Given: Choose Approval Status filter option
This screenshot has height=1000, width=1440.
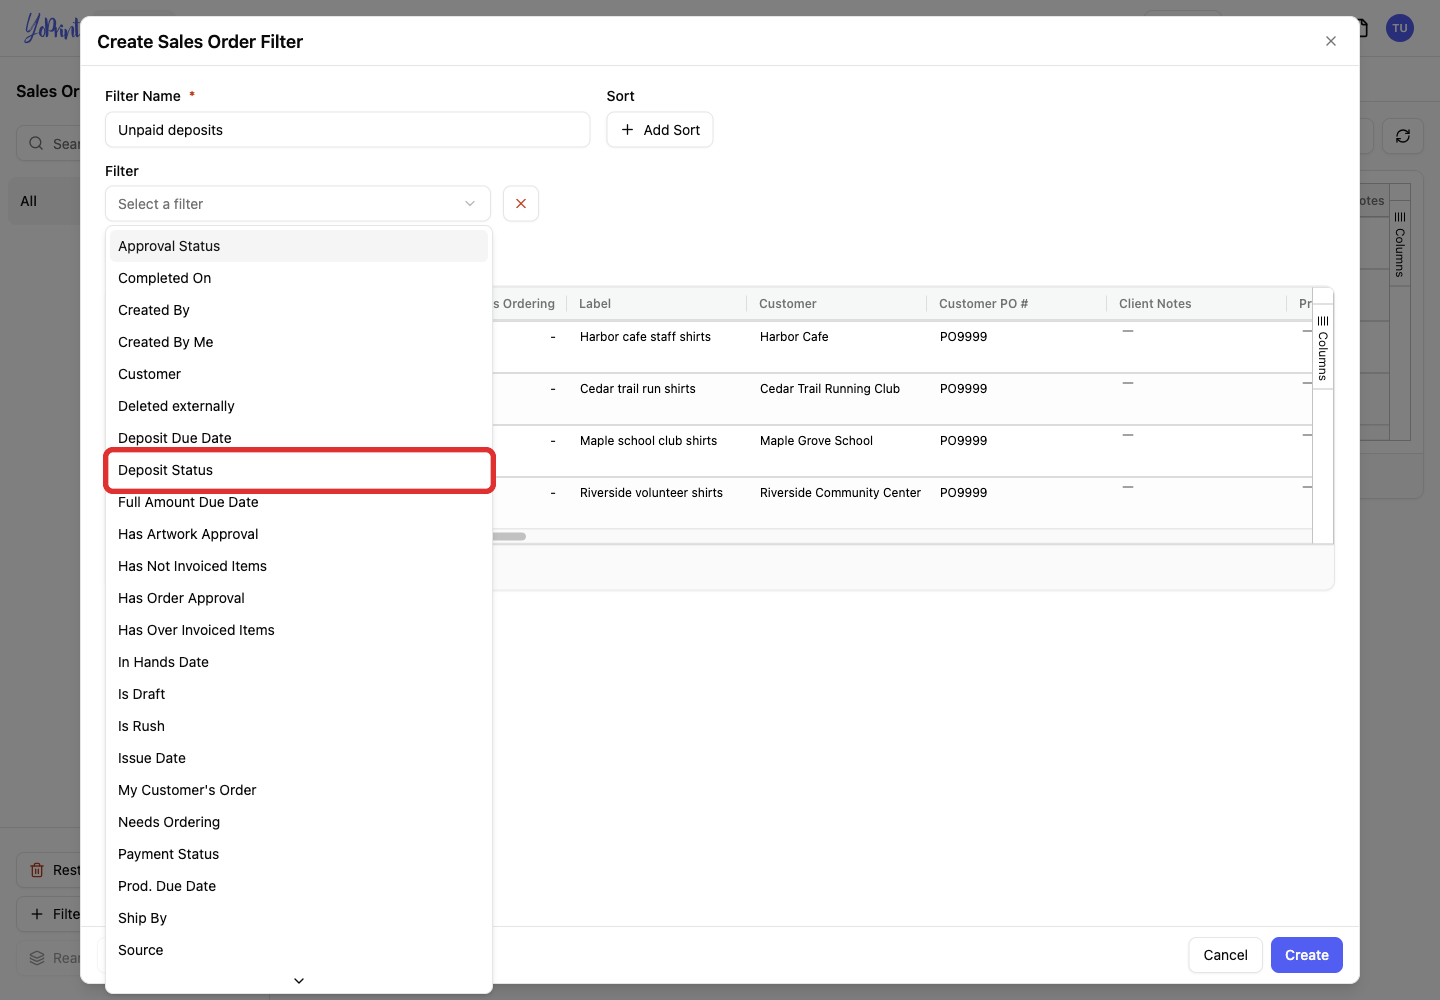Looking at the screenshot, I should 299,246.
